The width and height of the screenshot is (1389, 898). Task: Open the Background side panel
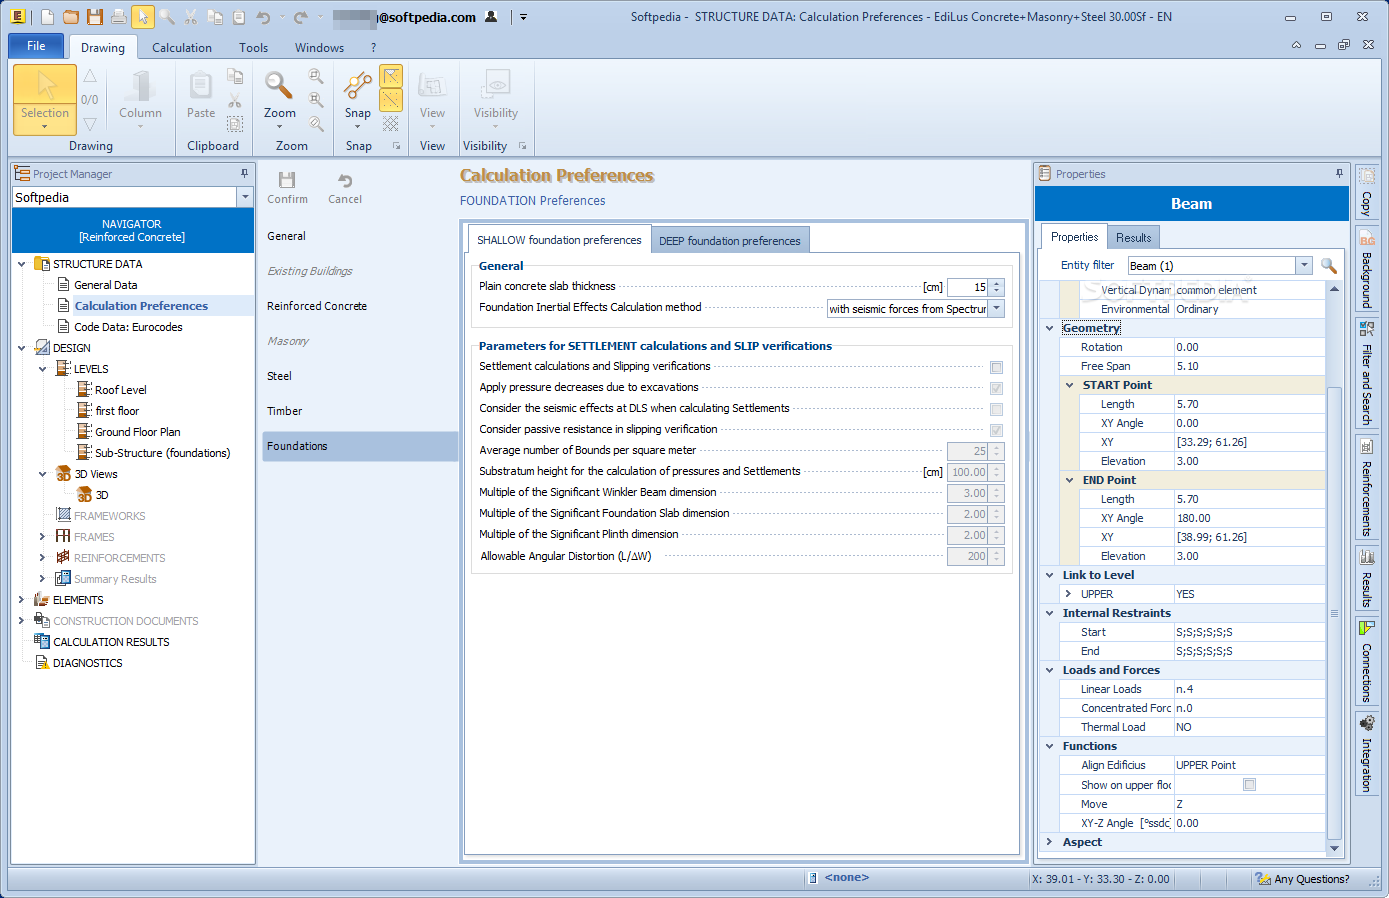pos(1366,268)
